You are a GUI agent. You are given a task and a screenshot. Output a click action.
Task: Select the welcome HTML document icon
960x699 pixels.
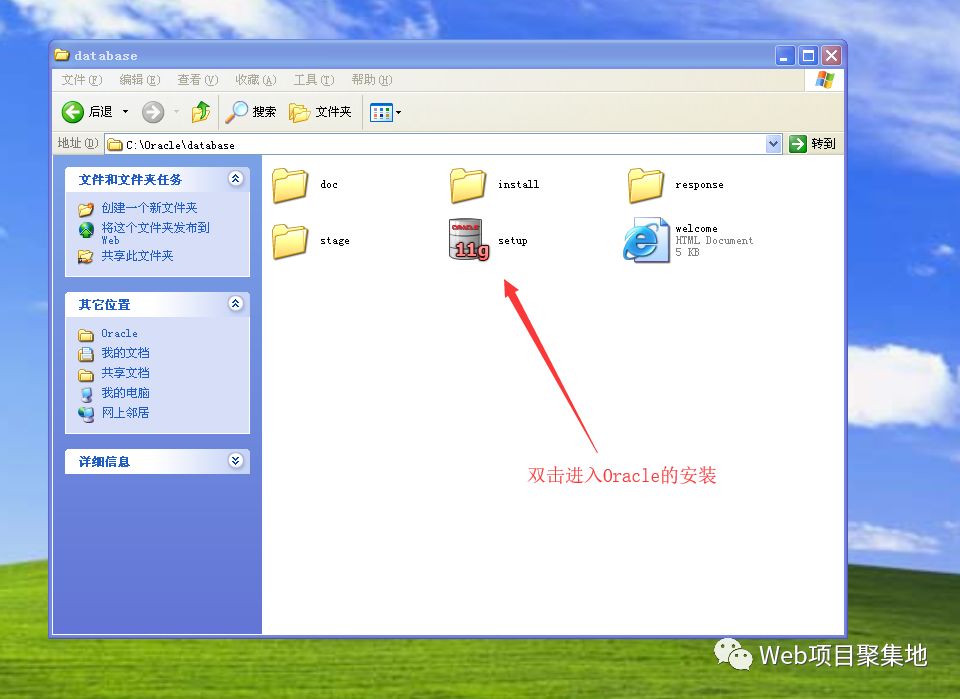[x=647, y=240]
